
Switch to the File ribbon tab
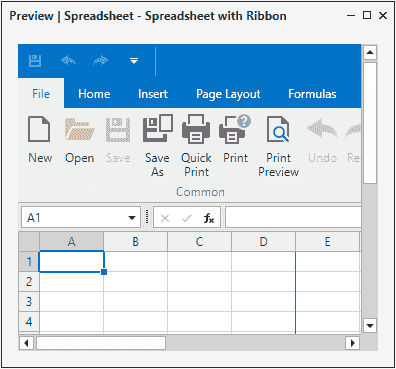[x=41, y=94]
